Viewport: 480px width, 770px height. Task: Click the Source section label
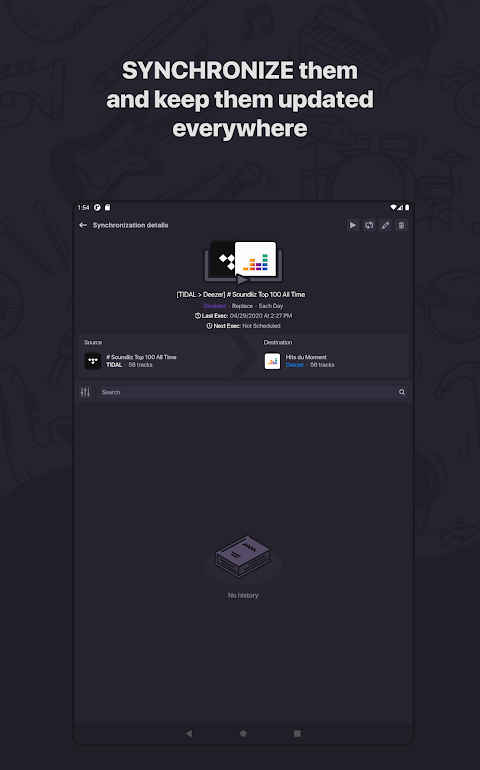pos(93,342)
